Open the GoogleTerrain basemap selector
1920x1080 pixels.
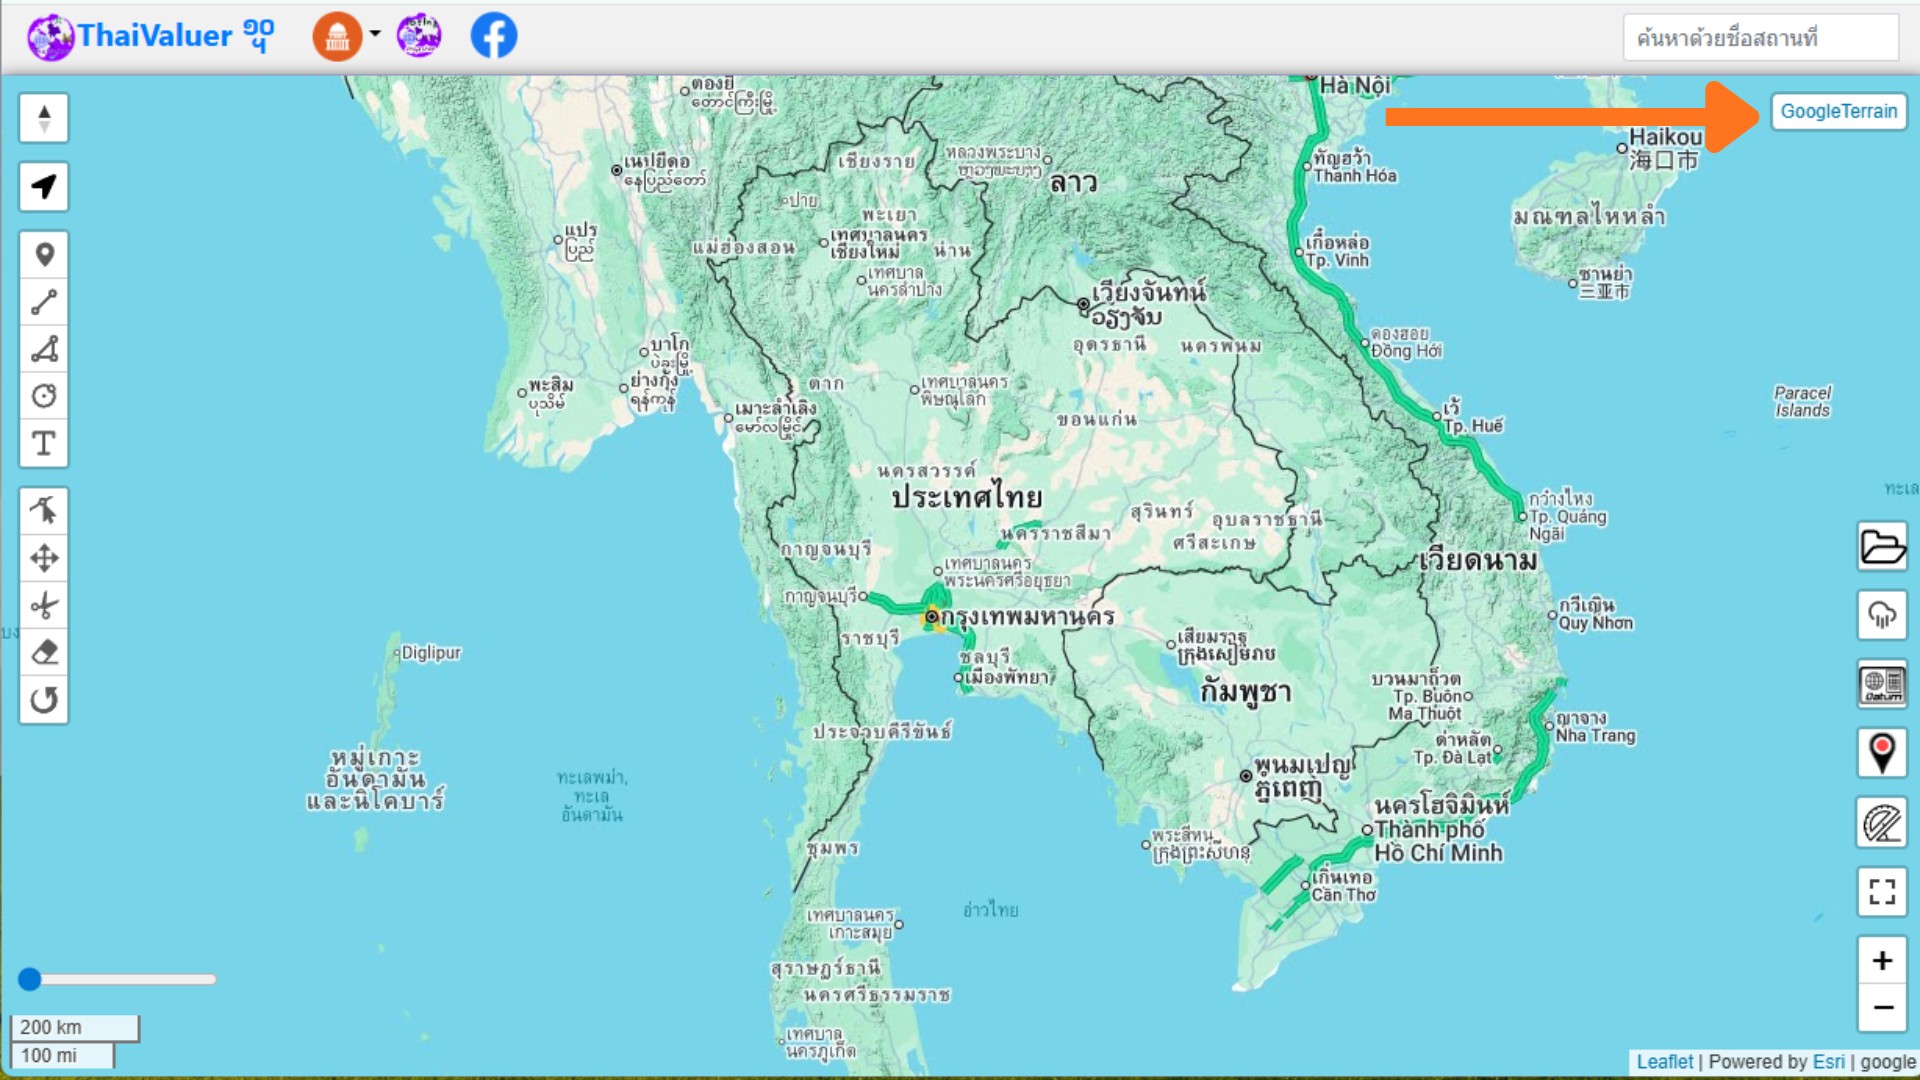(x=1838, y=111)
